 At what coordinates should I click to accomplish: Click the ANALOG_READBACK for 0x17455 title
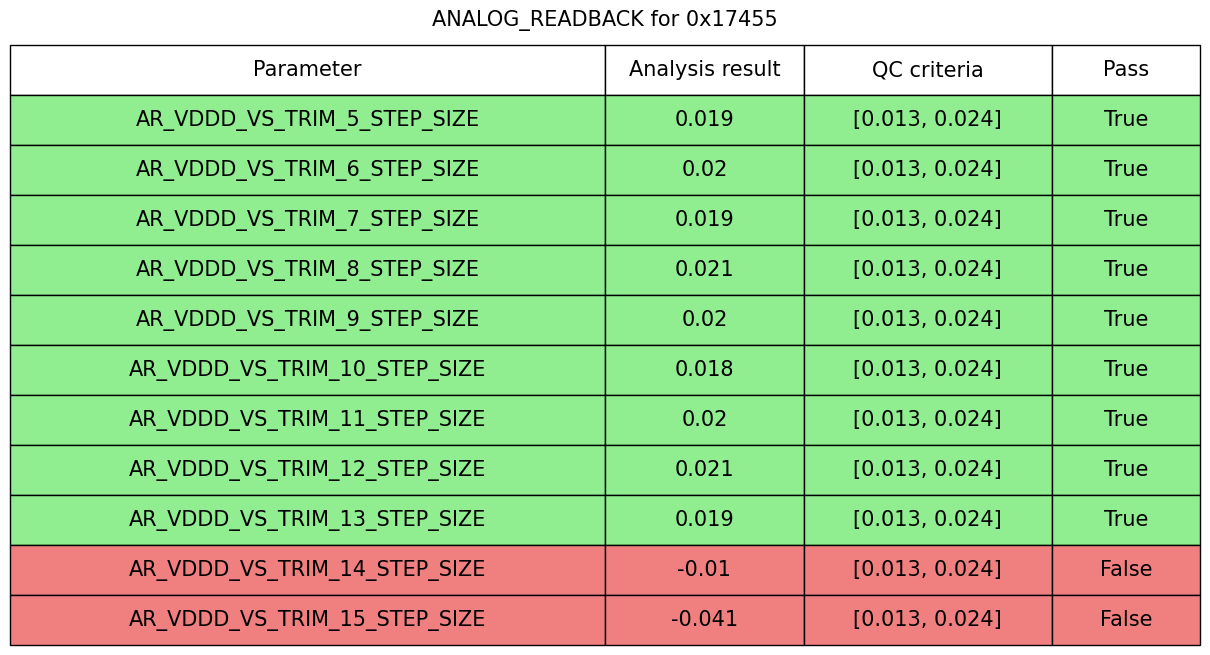[604, 19]
